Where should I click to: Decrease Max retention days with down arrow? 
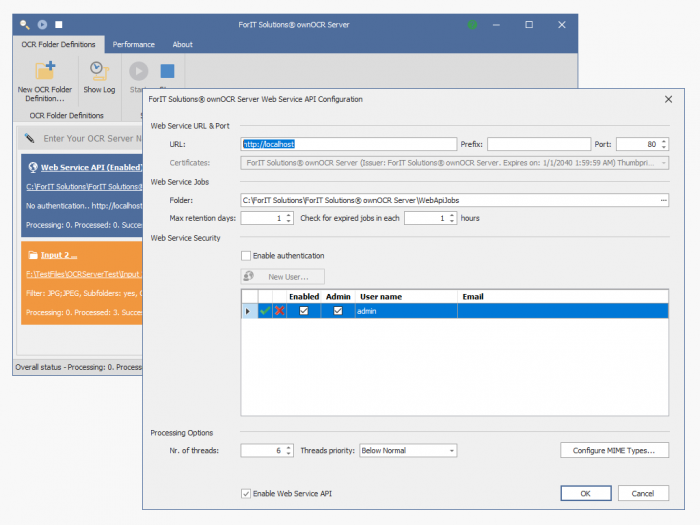289,221
